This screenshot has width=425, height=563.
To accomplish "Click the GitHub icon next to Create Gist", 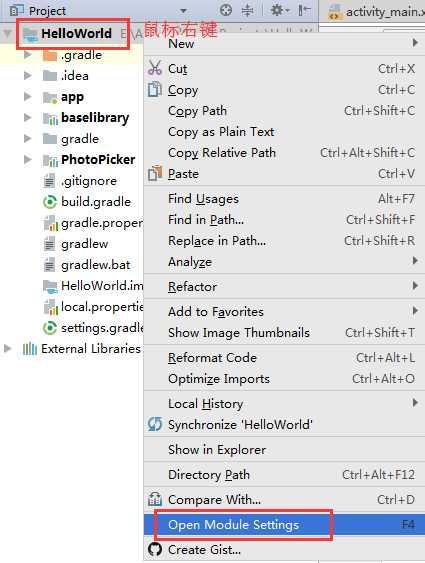I will click(x=155, y=549).
